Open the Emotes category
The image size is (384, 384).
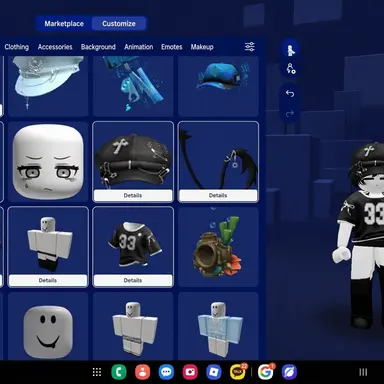pyautogui.click(x=172, y=47)
